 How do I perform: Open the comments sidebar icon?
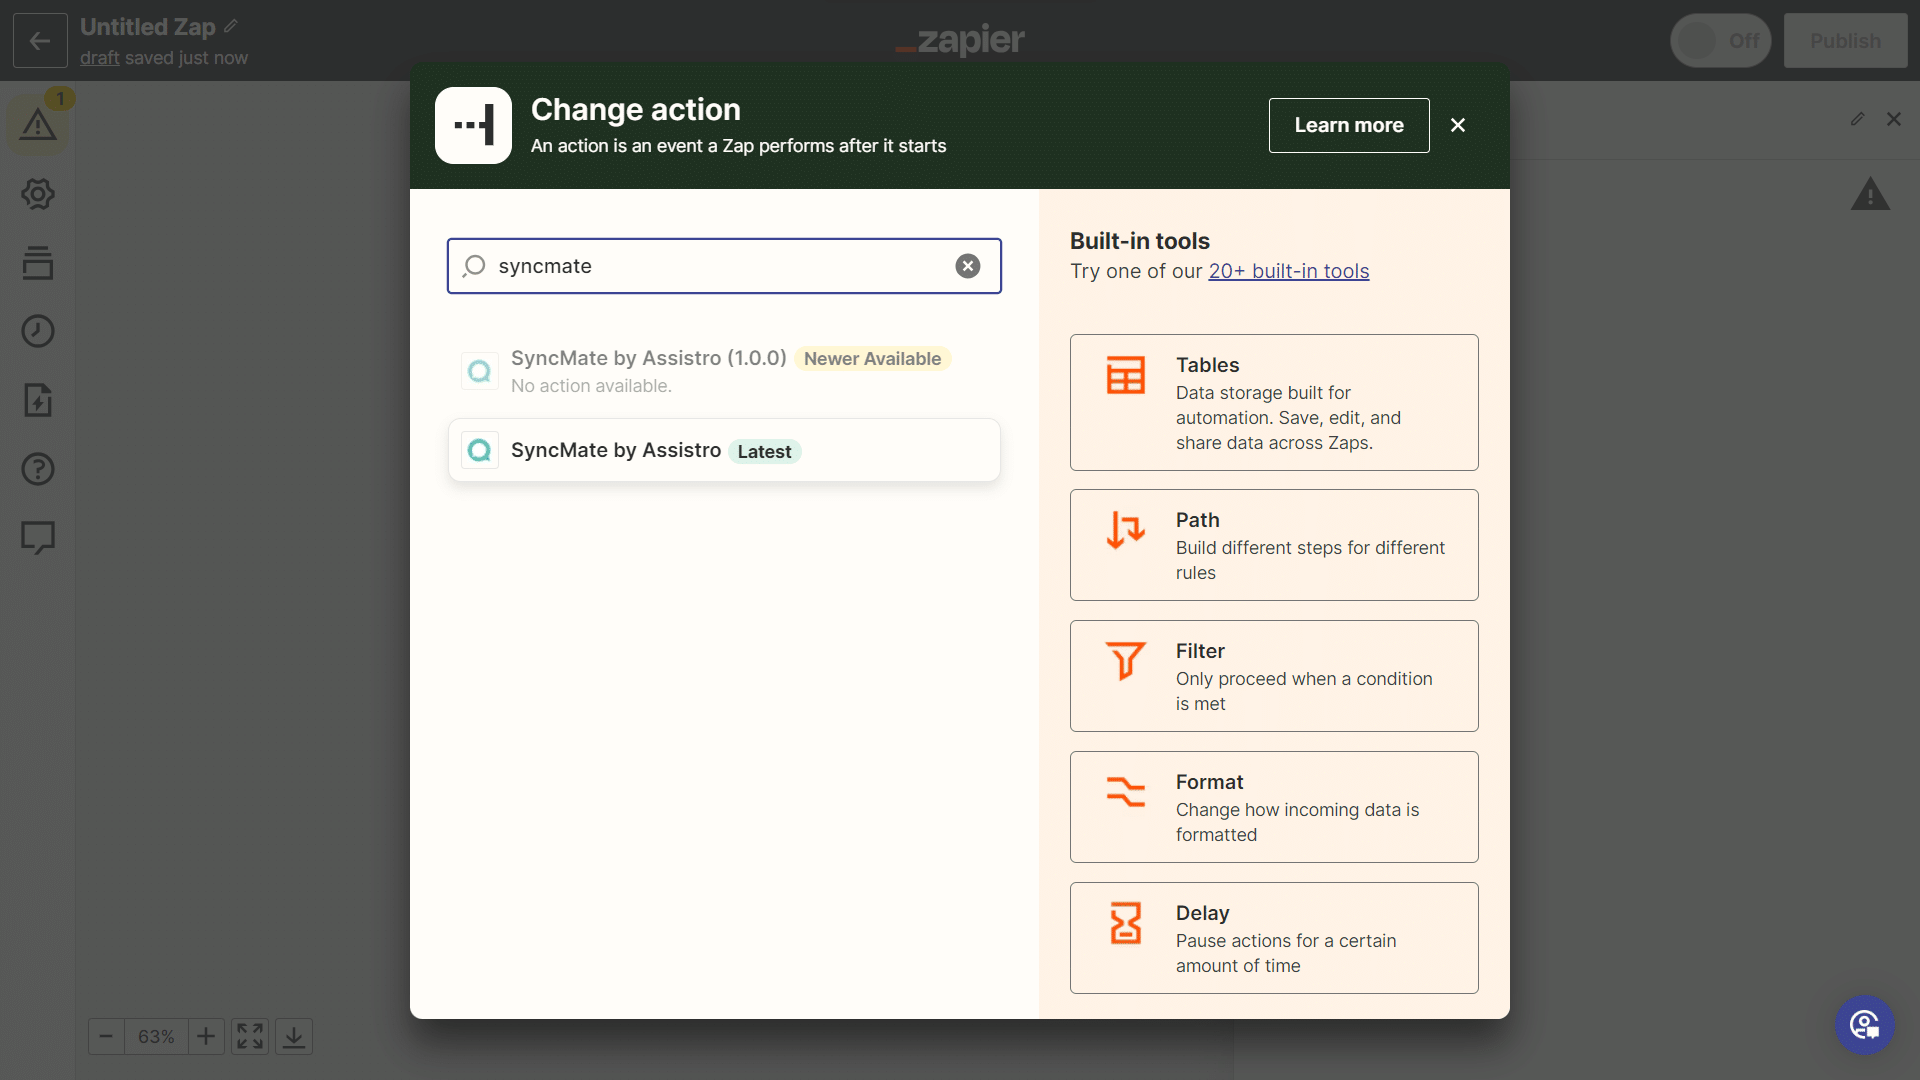pos(38,537)
